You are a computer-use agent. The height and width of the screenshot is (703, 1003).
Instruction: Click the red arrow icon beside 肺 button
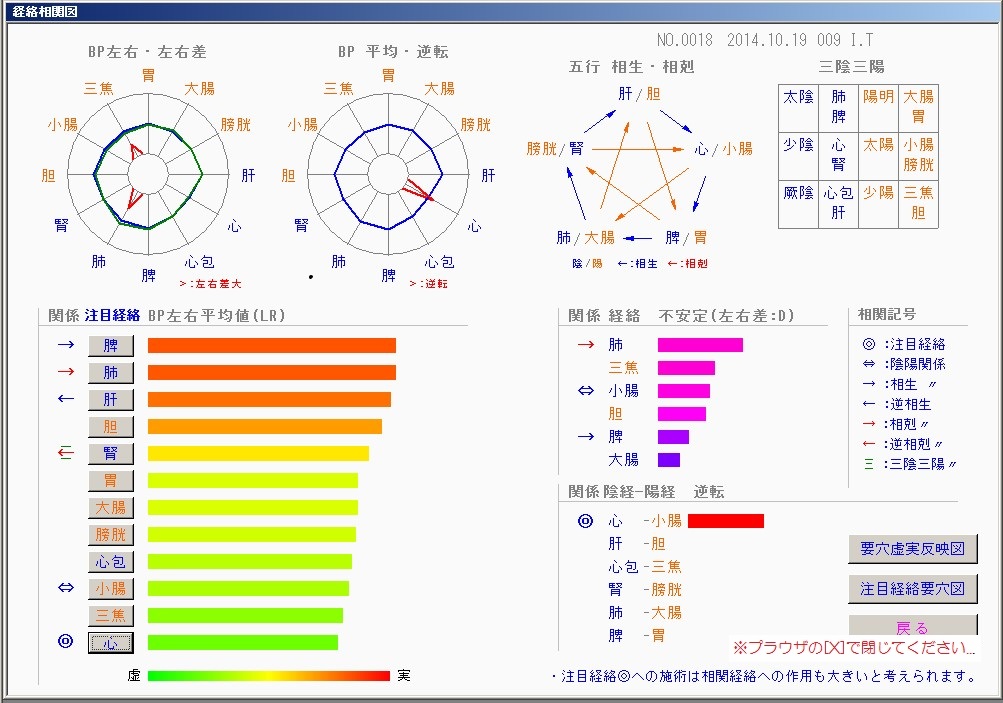66,373
